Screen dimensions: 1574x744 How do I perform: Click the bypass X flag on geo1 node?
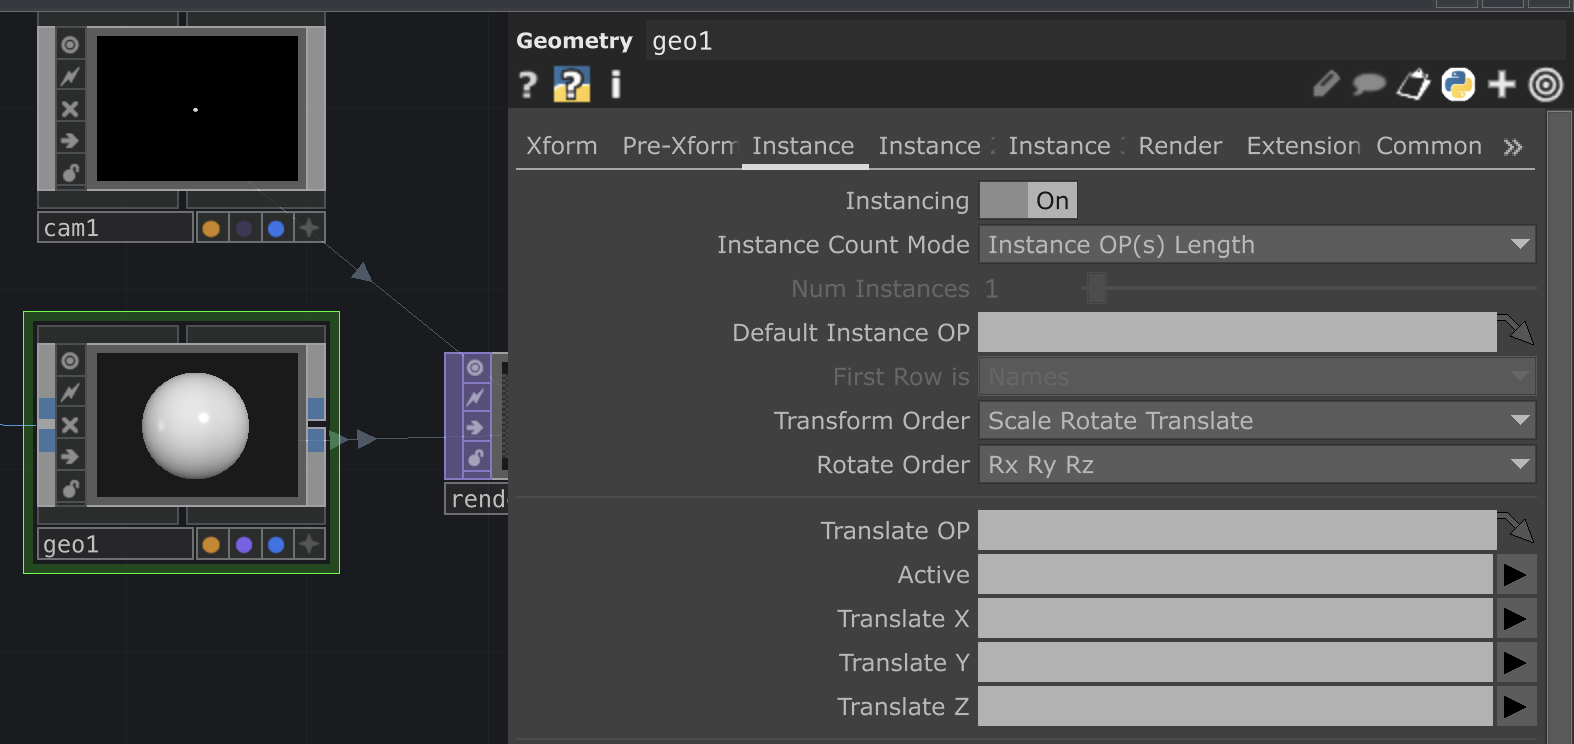click(x=70, y=425)
